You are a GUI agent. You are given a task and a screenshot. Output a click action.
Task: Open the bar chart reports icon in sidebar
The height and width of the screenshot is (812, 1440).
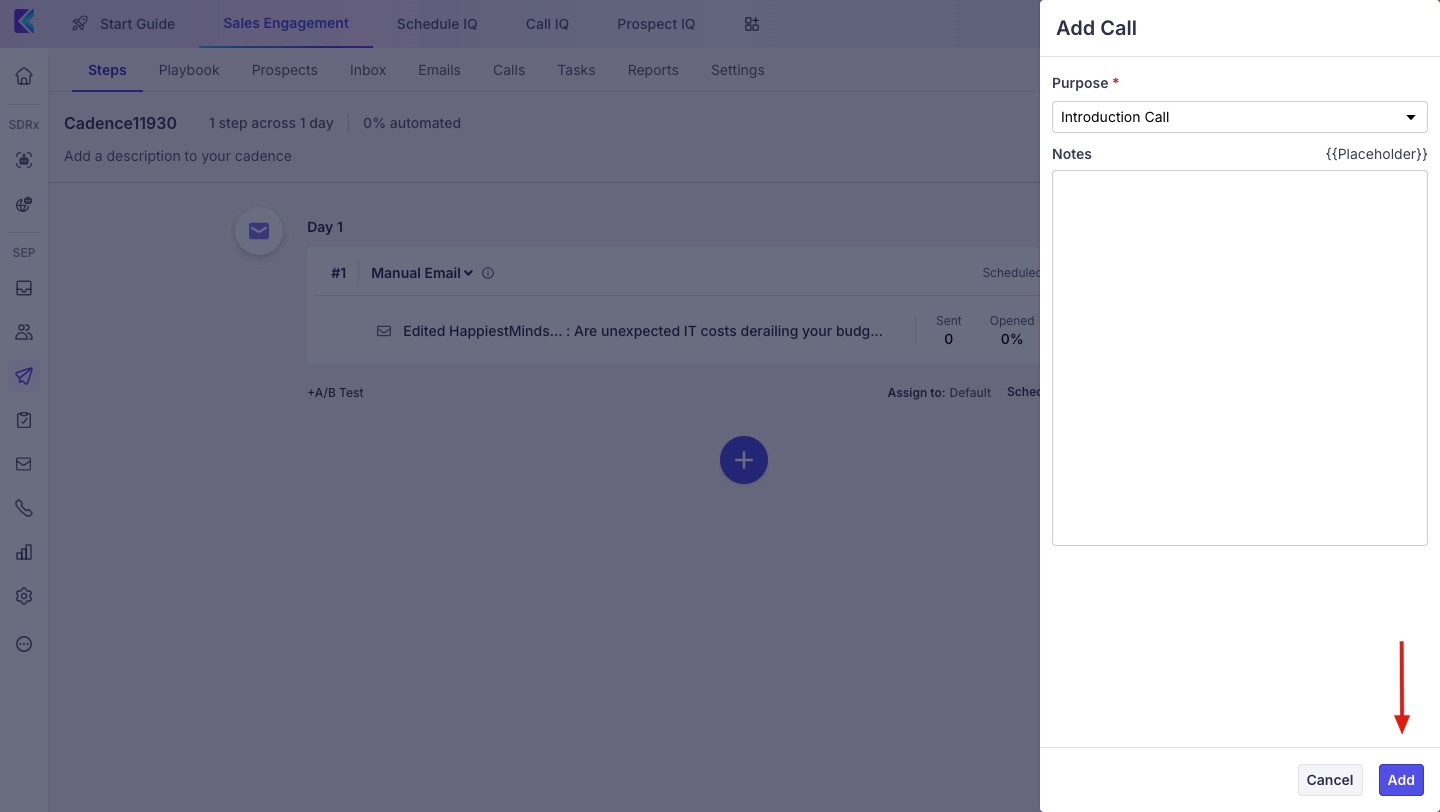24,552
